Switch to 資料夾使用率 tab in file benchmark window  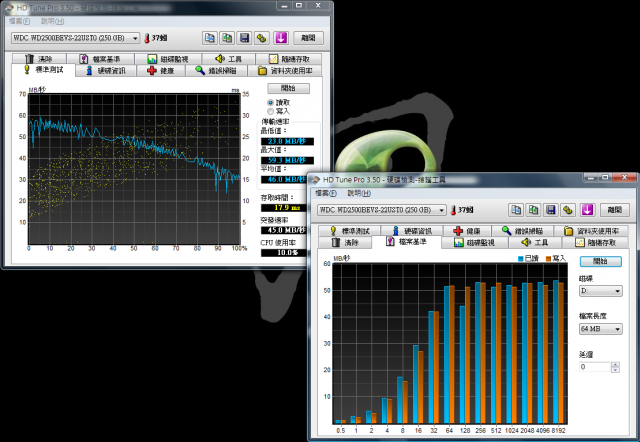(591, 231)
